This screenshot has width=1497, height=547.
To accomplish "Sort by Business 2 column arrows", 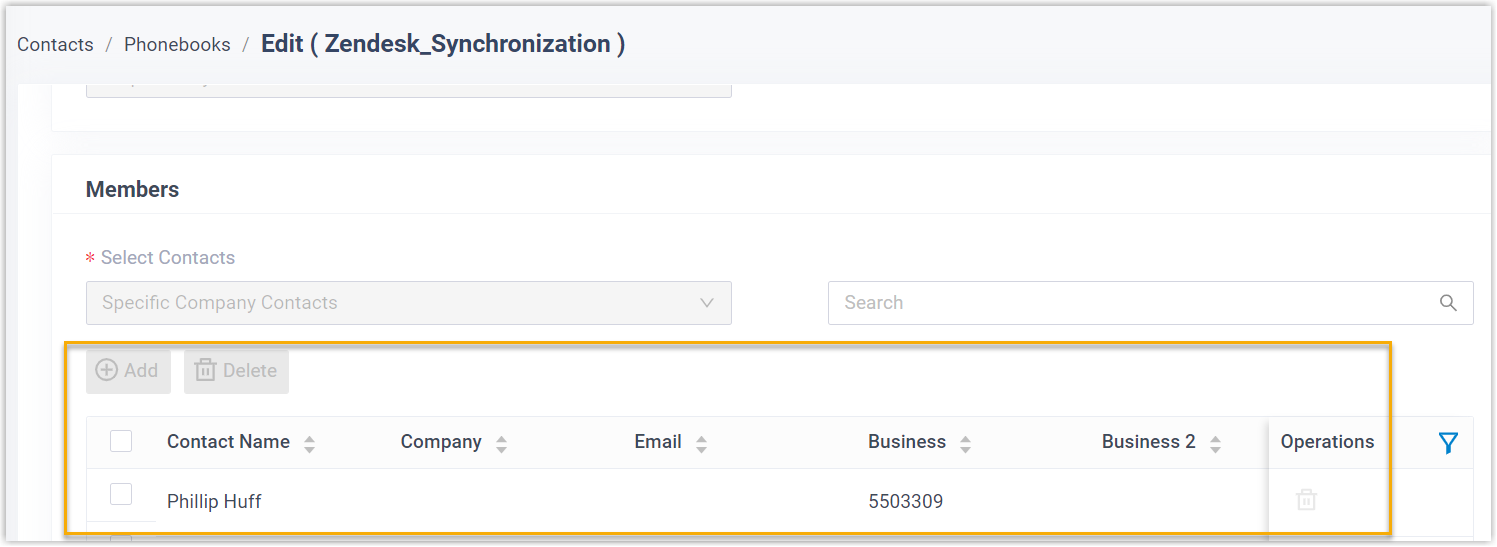I will tap(1215, 444).
